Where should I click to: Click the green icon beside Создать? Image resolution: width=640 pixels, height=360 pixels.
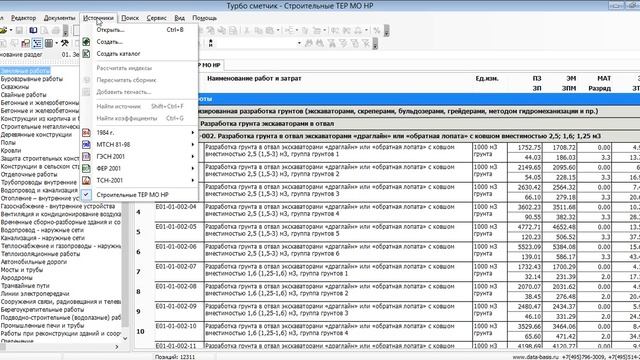click(86, 42)
